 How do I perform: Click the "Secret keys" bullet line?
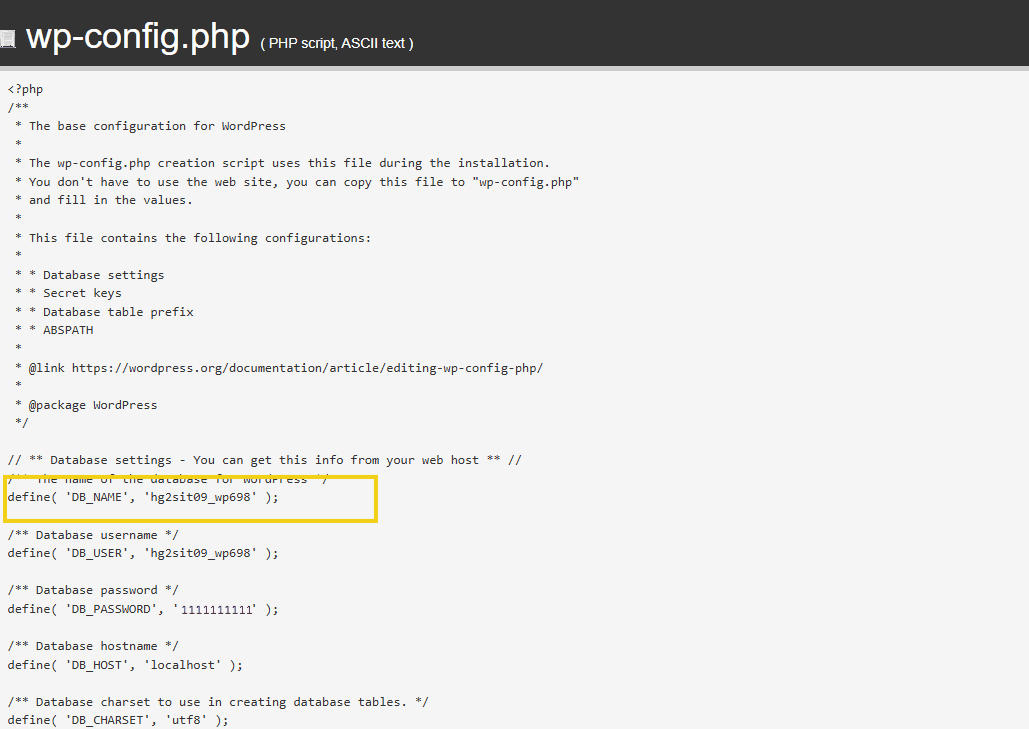pyautogui.click(x=68, y=293)
